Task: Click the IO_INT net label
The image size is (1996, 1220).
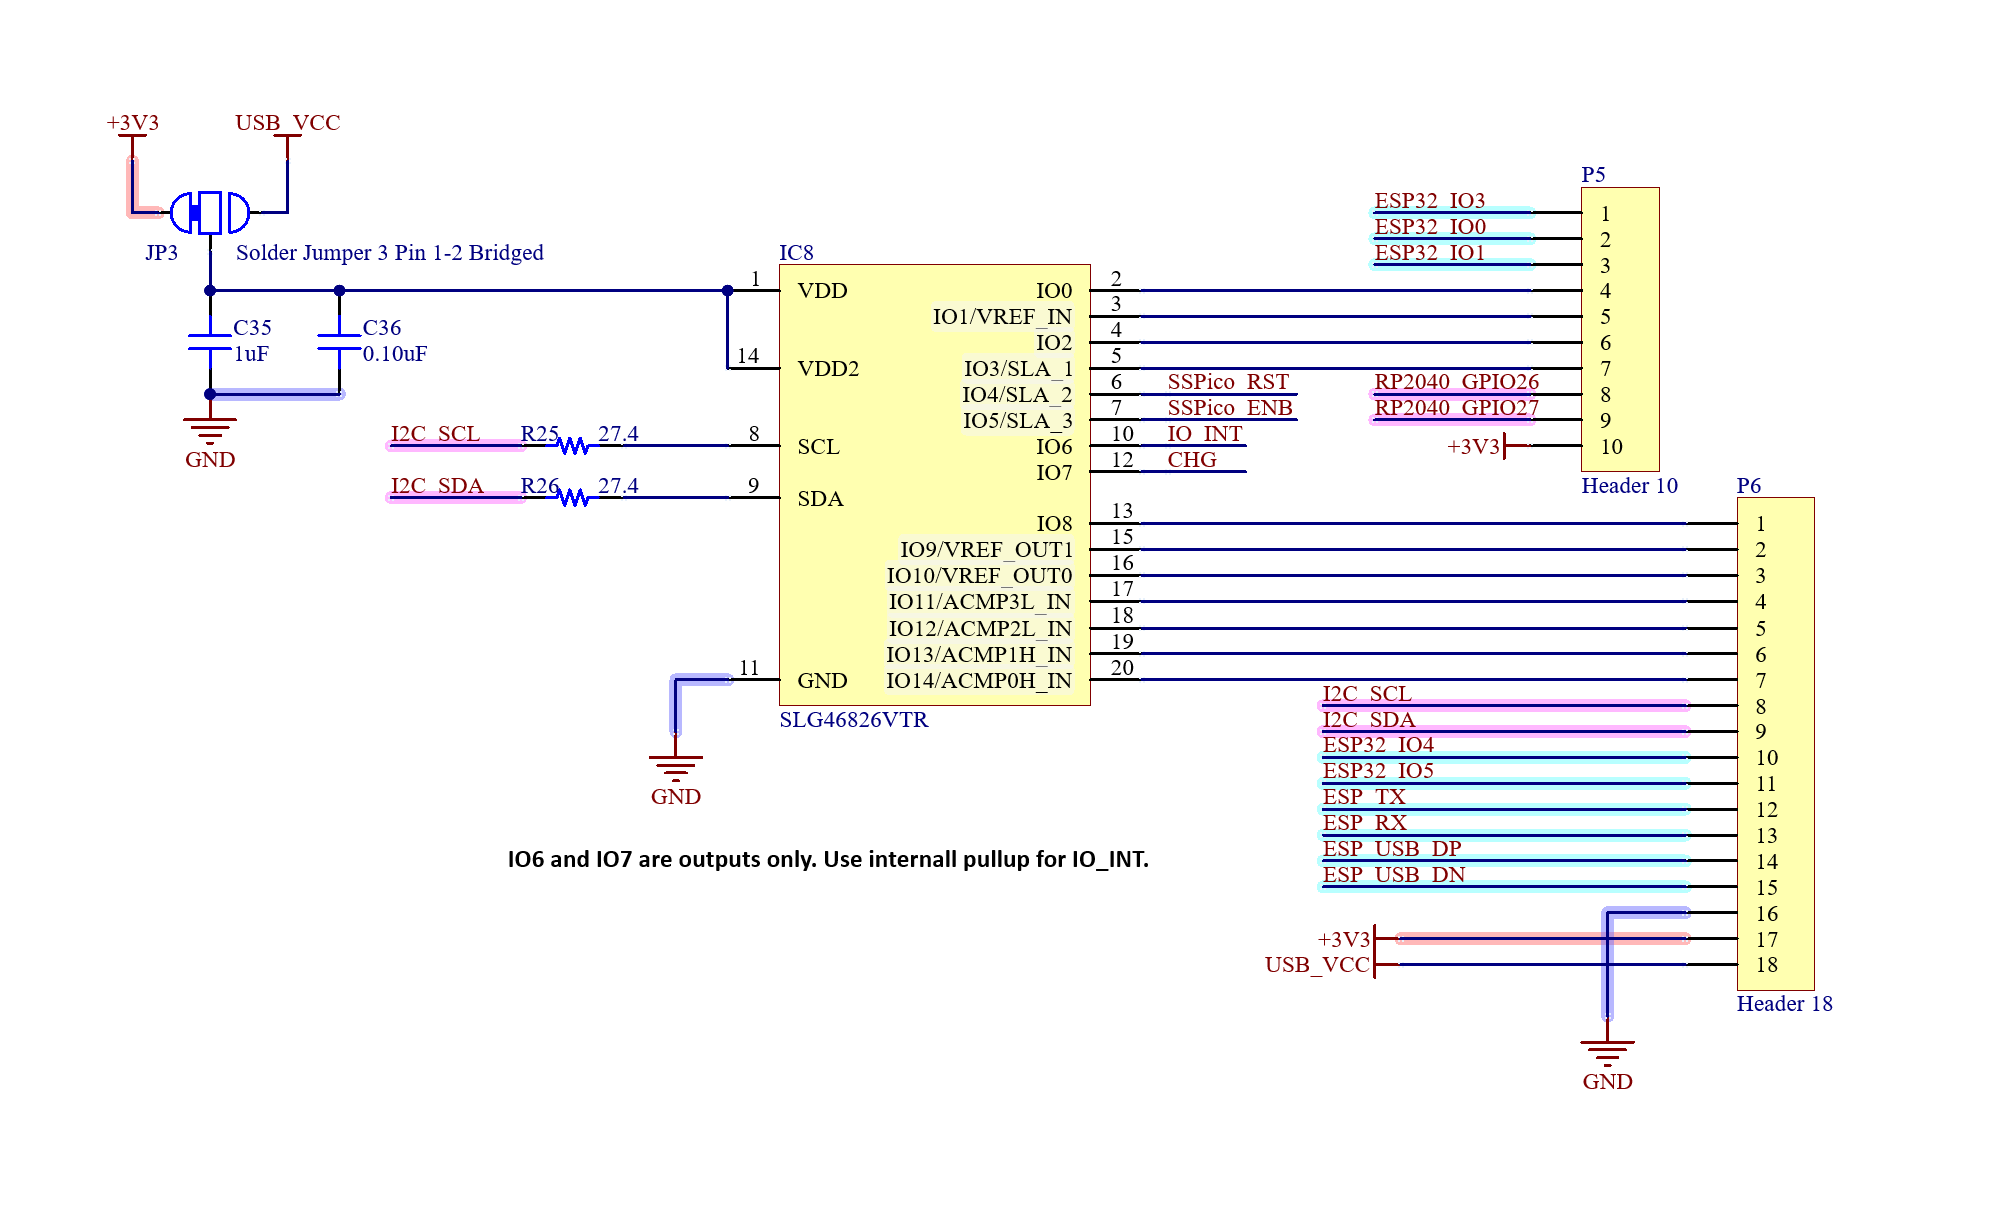Action: [x=1204, y=434]
